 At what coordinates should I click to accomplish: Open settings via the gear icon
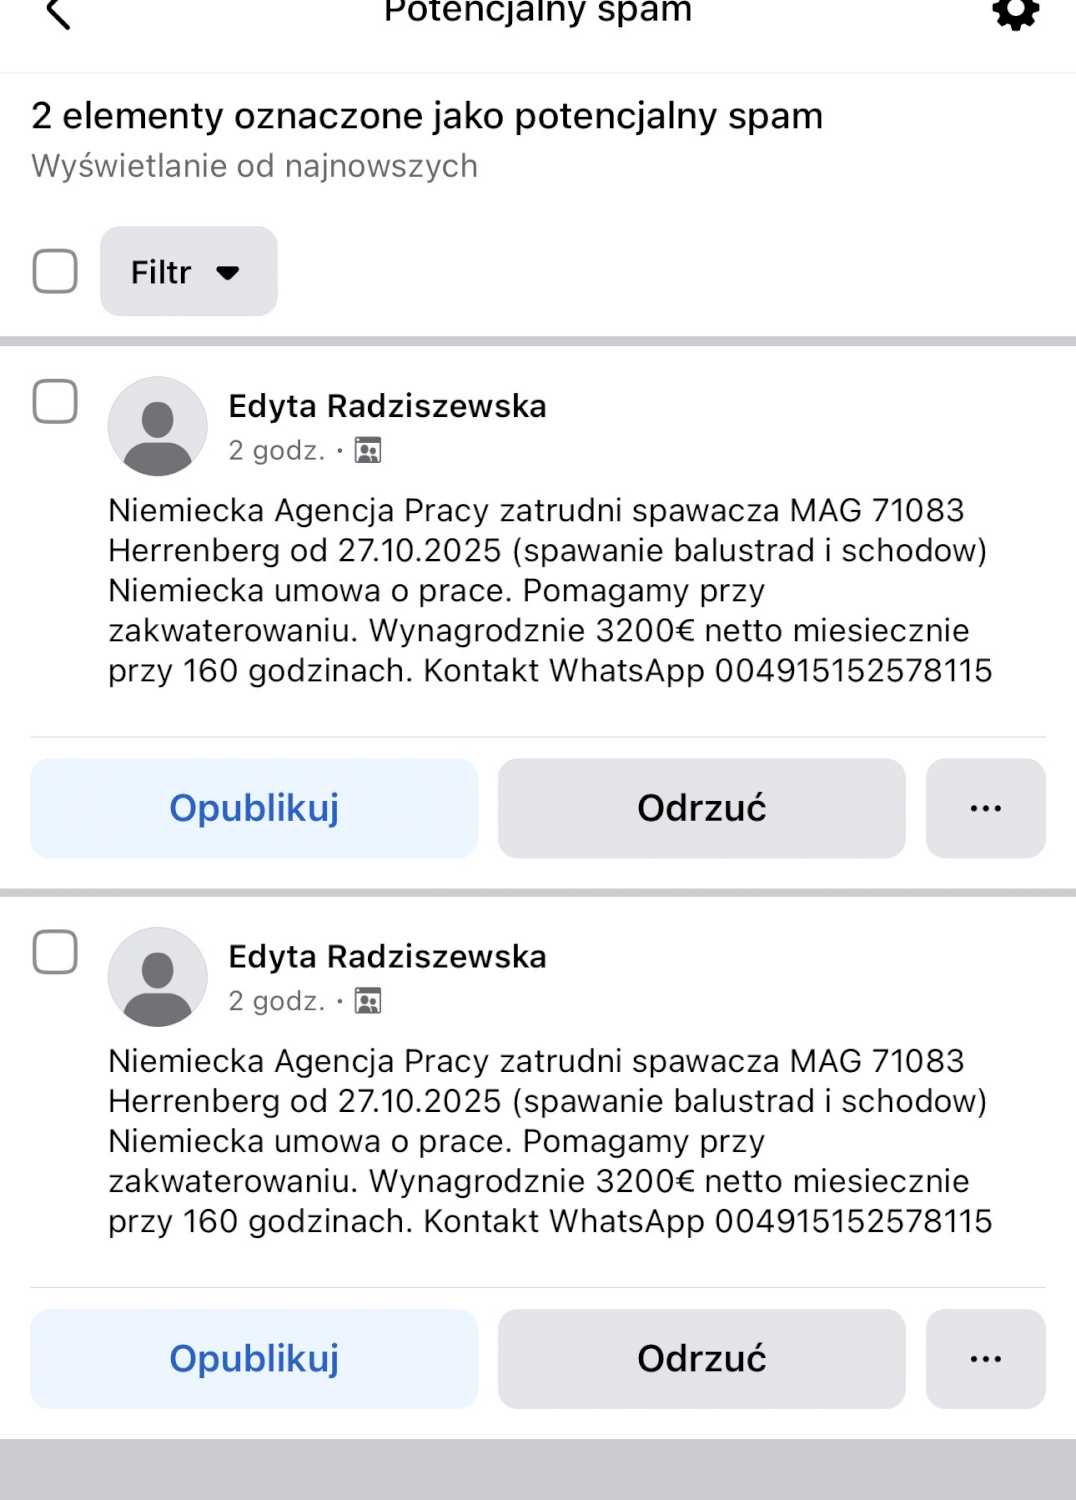(x=1015, y=13)
